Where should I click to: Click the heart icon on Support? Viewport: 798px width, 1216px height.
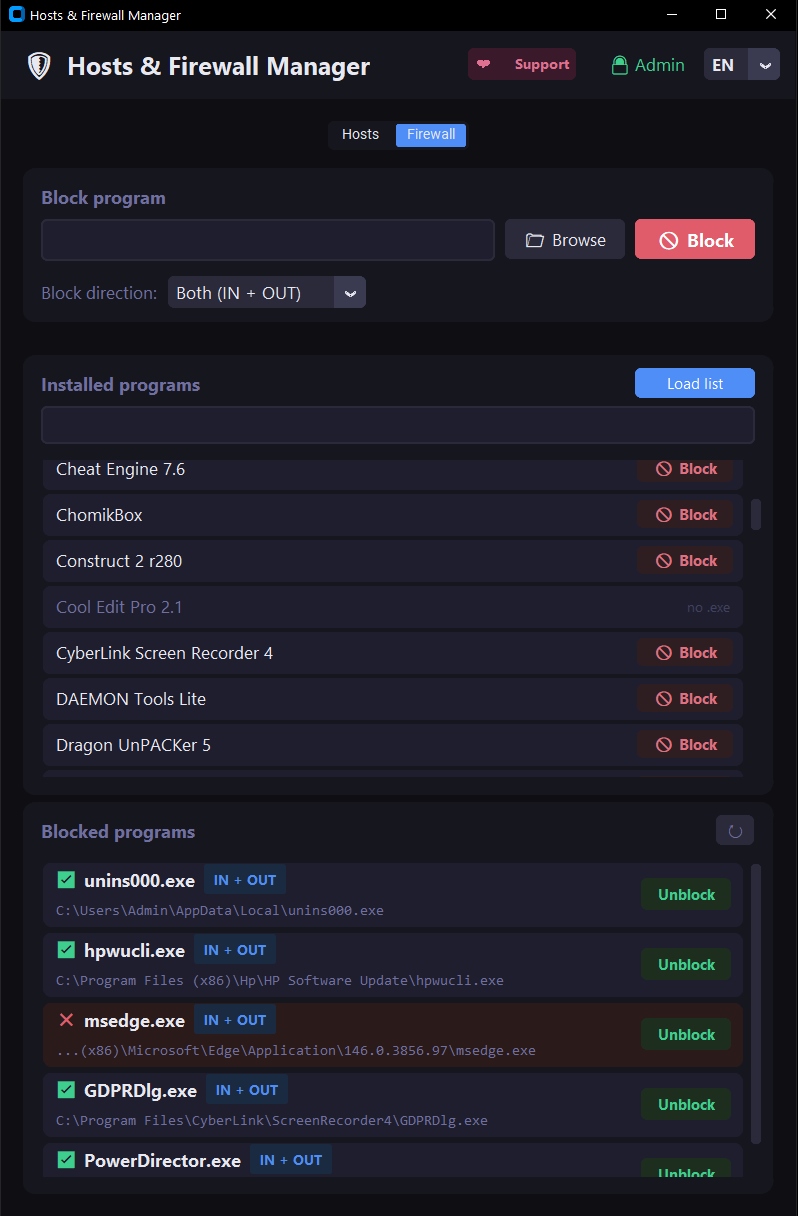pyautogui.click(x=484, y=64)
